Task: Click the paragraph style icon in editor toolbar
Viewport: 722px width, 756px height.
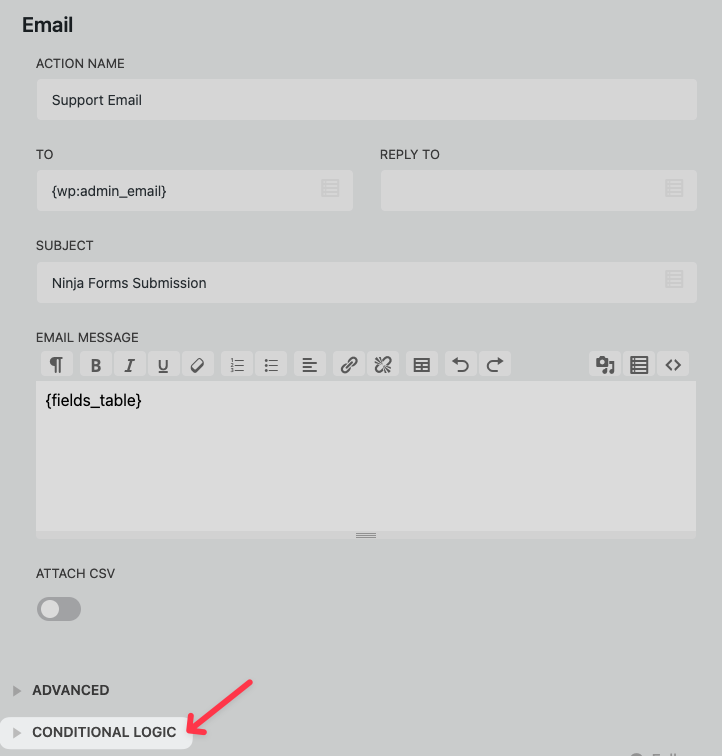Action: (x=57, y=365)
